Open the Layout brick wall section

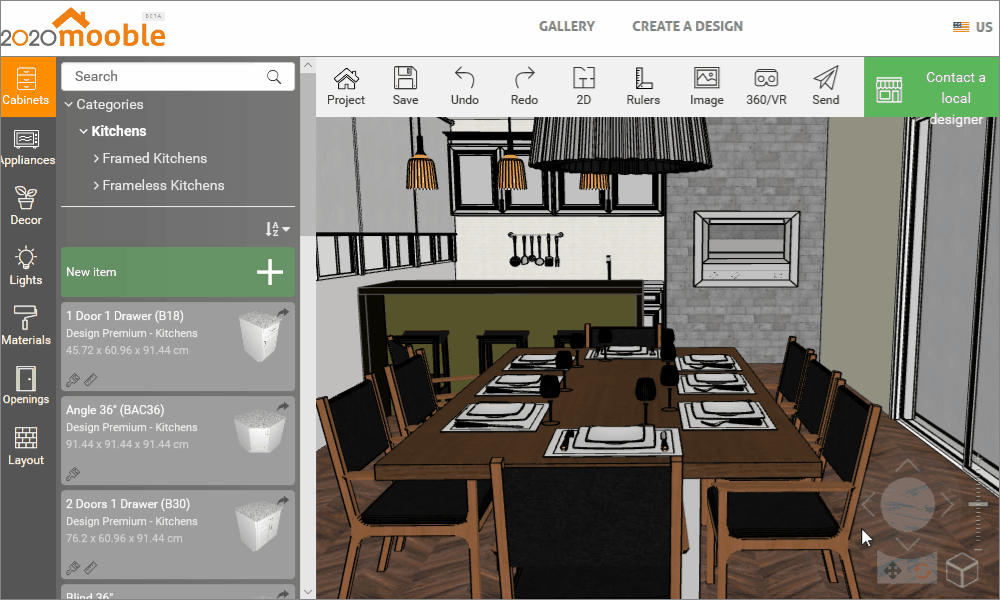pos(26,446)
